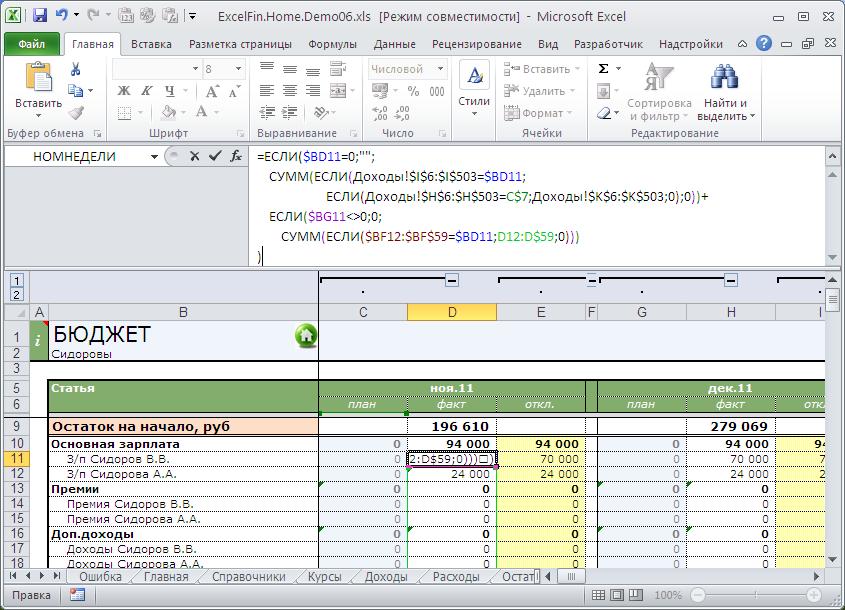The image size is (845, 610).
Task: Click the insert function fx button
Action: (236, 156)
